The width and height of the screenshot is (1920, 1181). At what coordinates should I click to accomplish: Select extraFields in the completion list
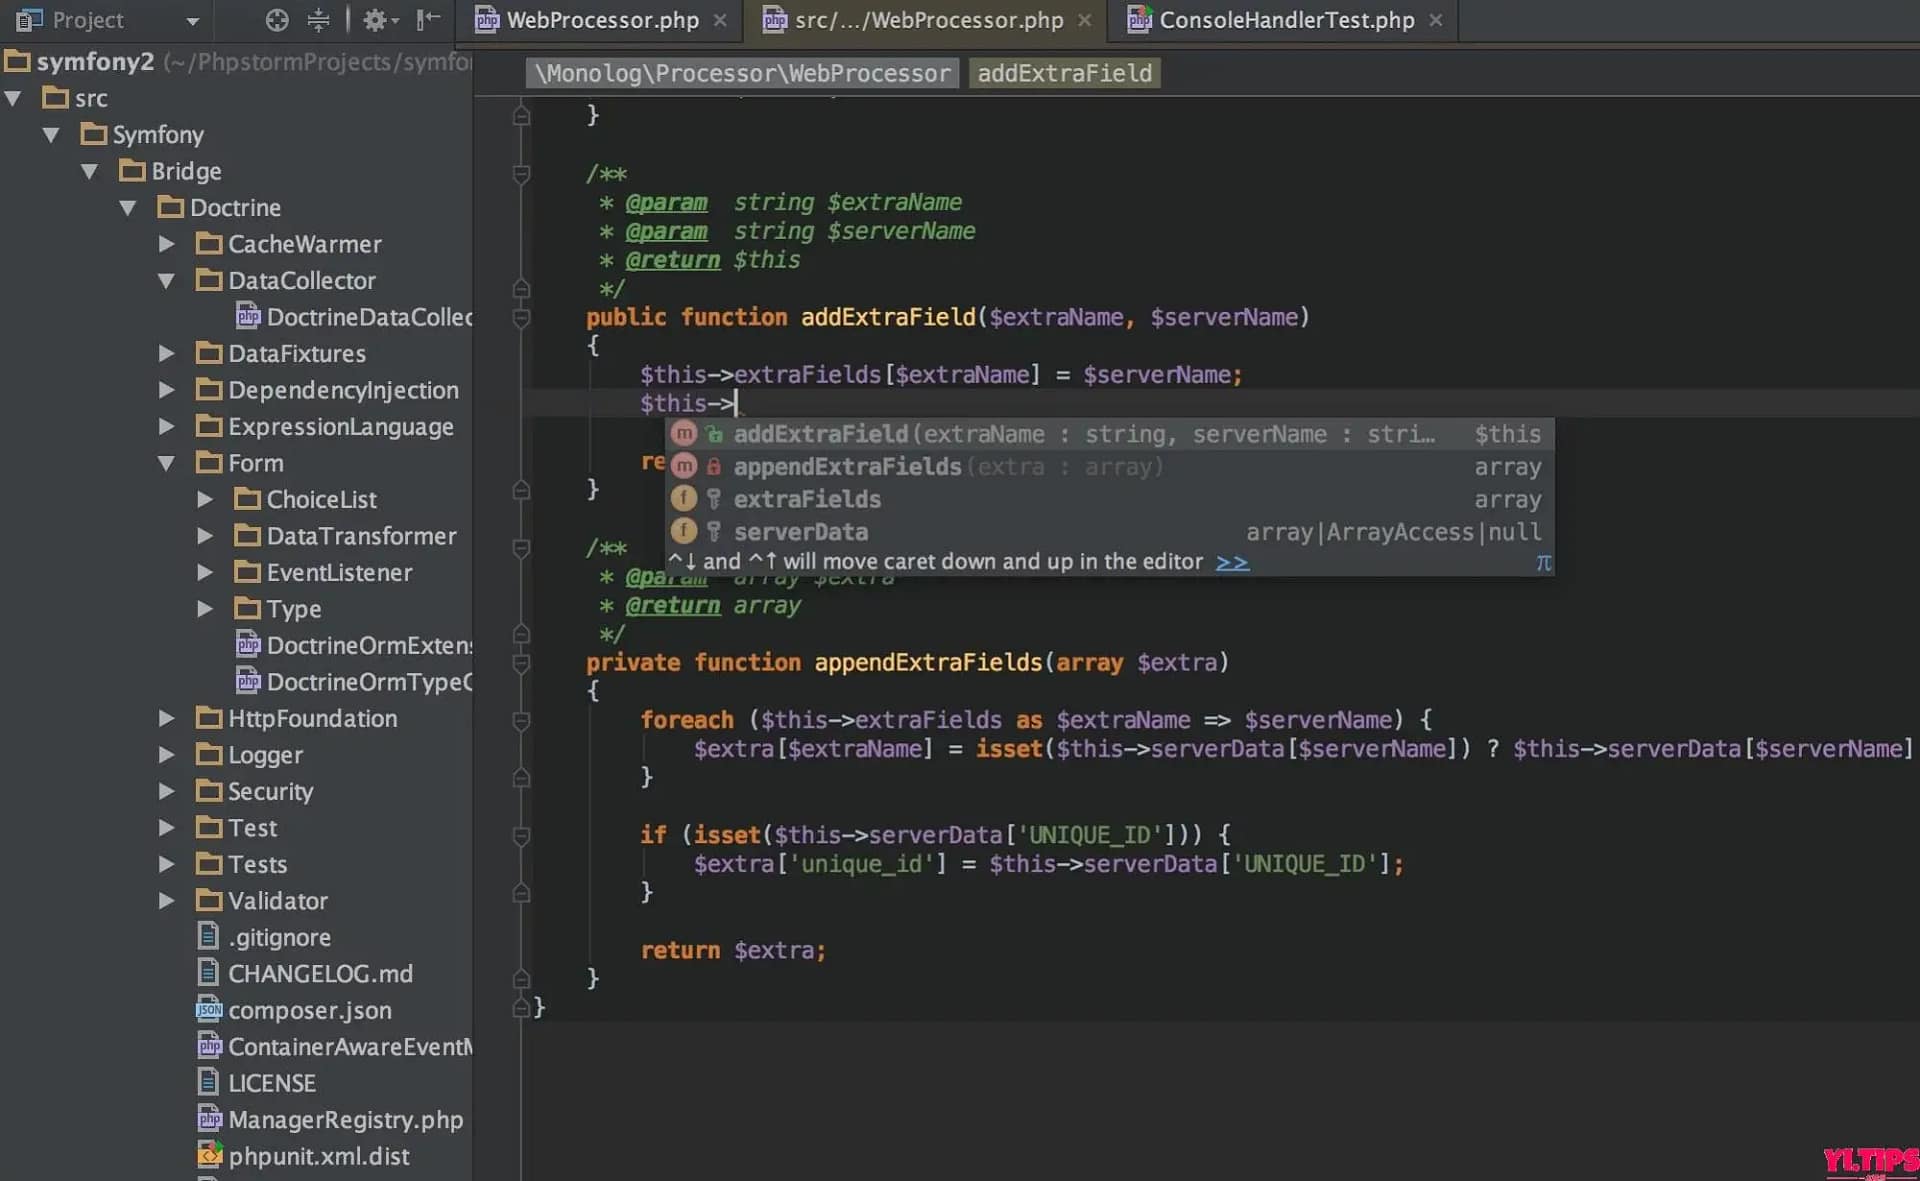click(x=806, y=499)
